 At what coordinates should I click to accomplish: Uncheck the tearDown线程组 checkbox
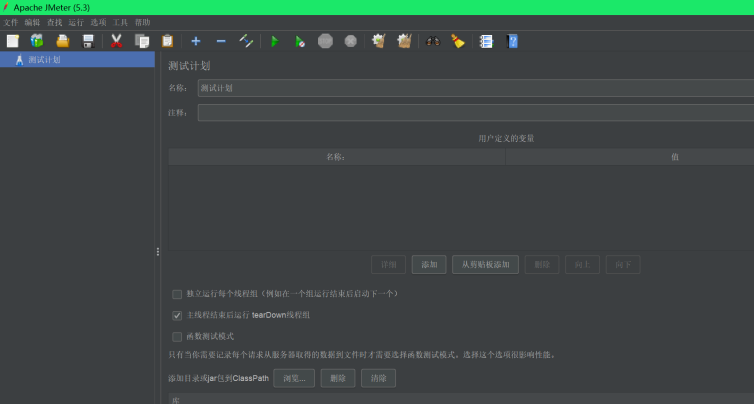[177, 316]
